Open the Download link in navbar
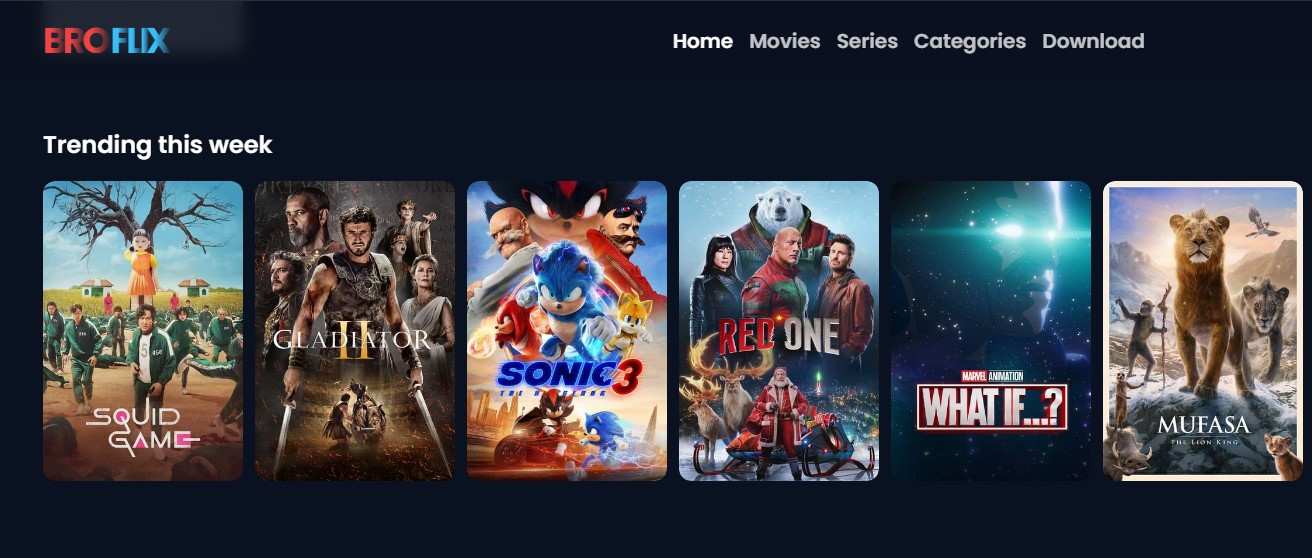The height and width of the screenshot is (558, 1312). click(1093, 41)
